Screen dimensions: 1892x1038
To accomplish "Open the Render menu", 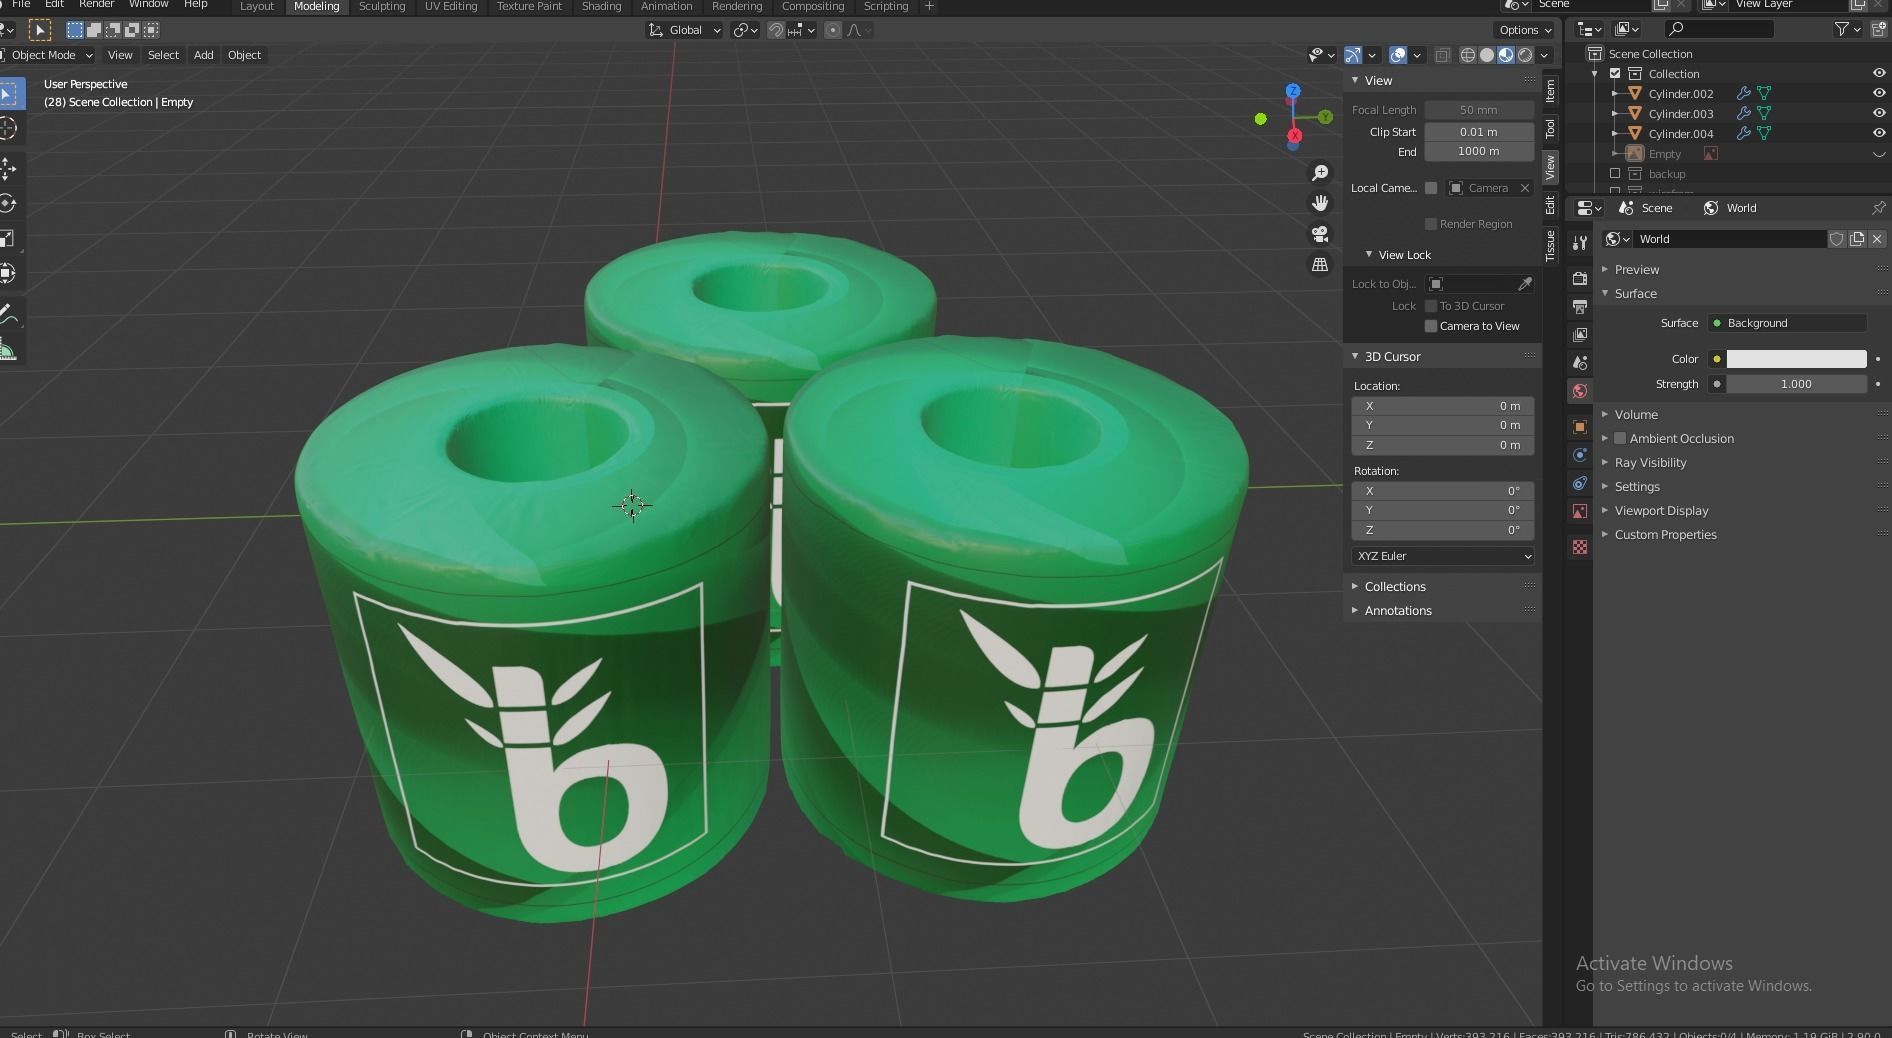I will (x=96, y=6).
